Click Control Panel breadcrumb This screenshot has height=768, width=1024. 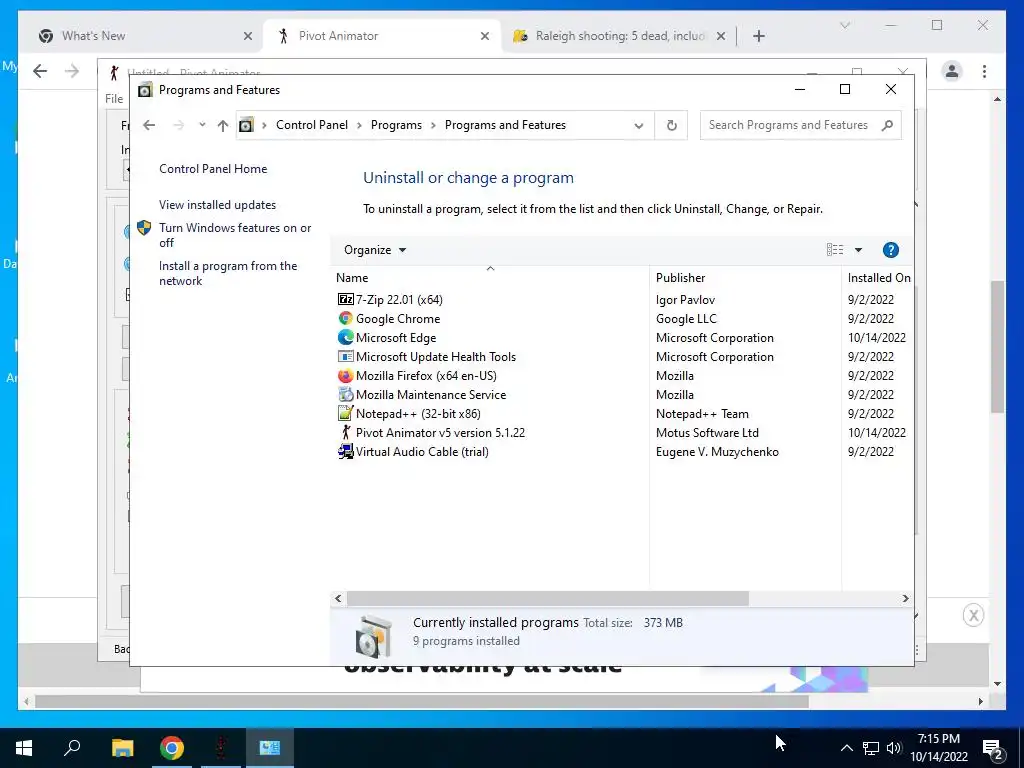[312, 125]
